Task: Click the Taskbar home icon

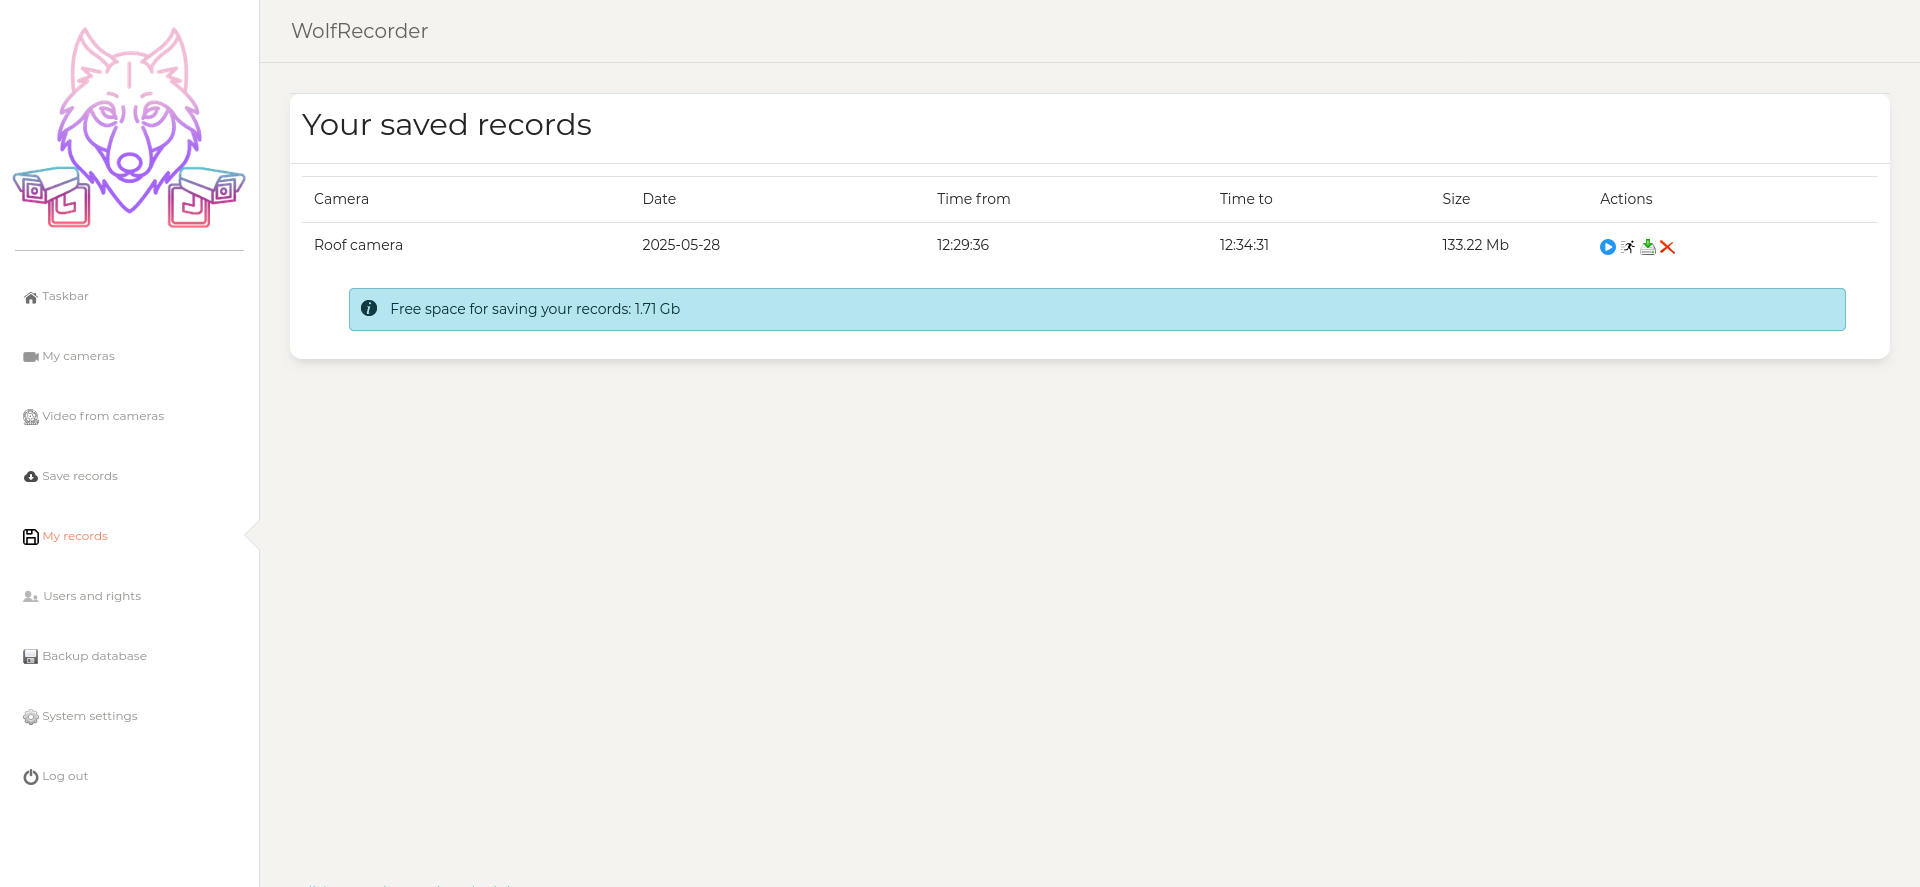Action: [31, 297]
